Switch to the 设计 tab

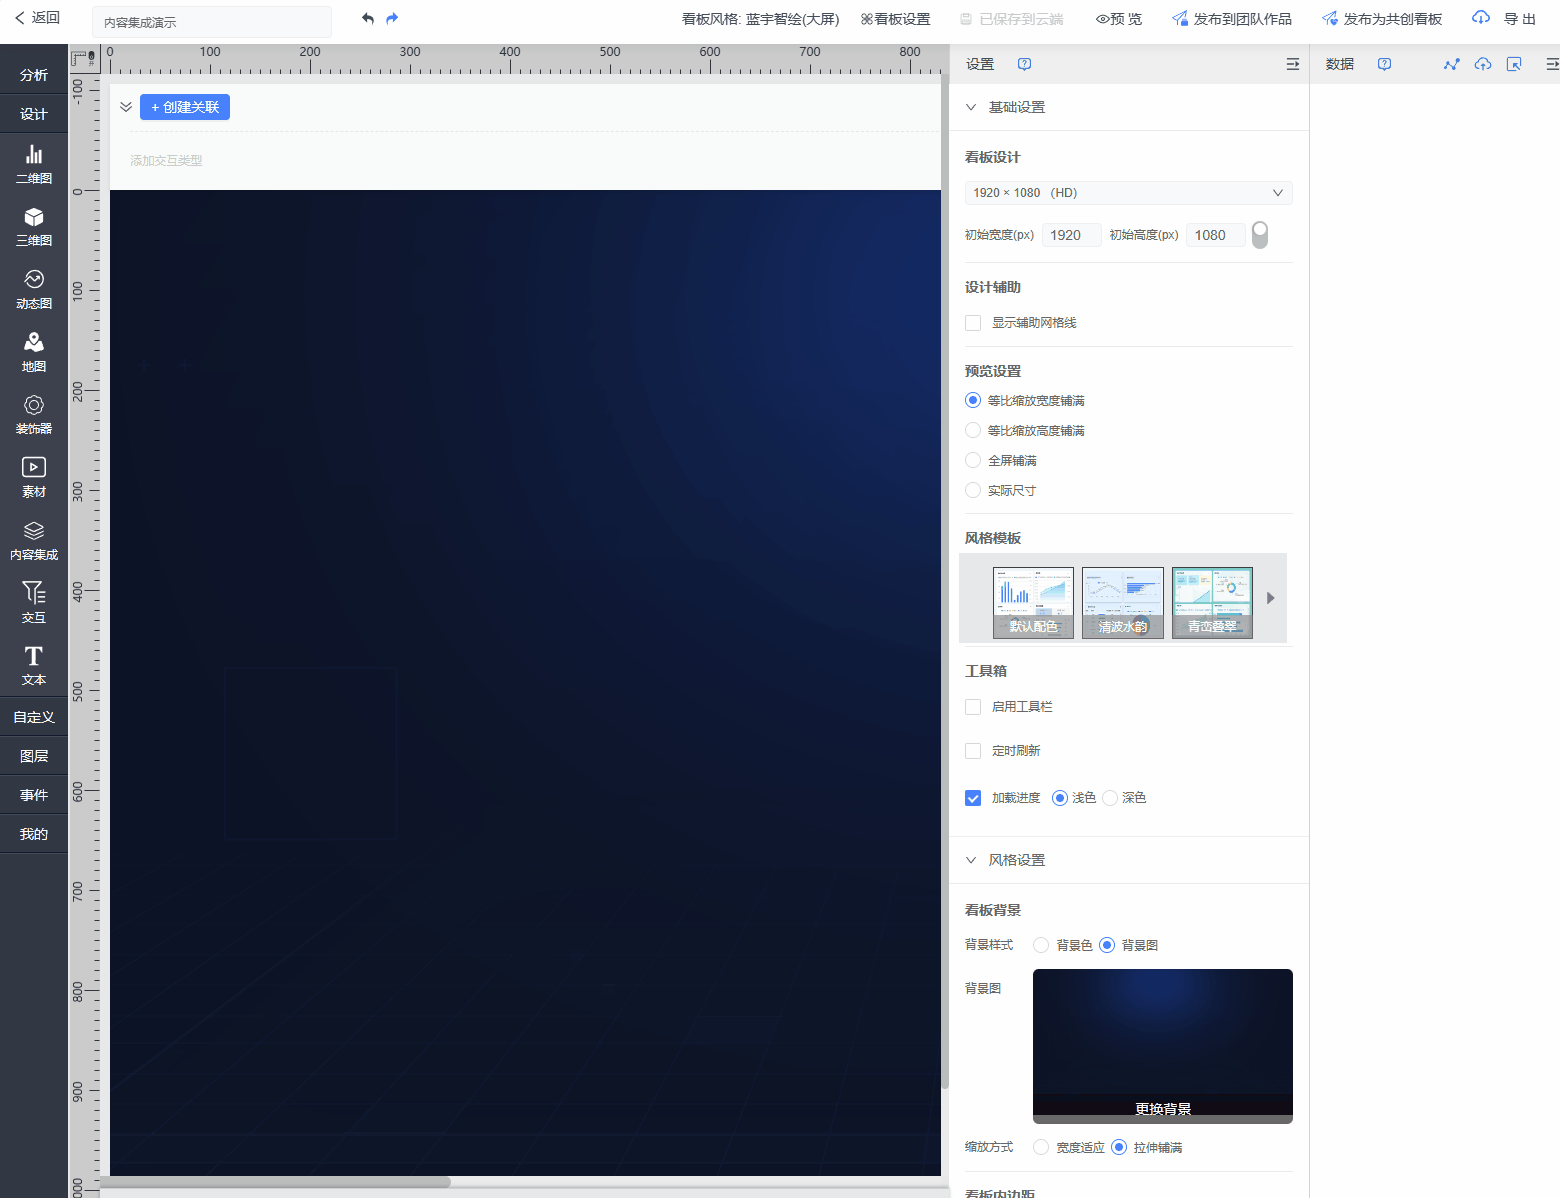[x=34, y=114]
